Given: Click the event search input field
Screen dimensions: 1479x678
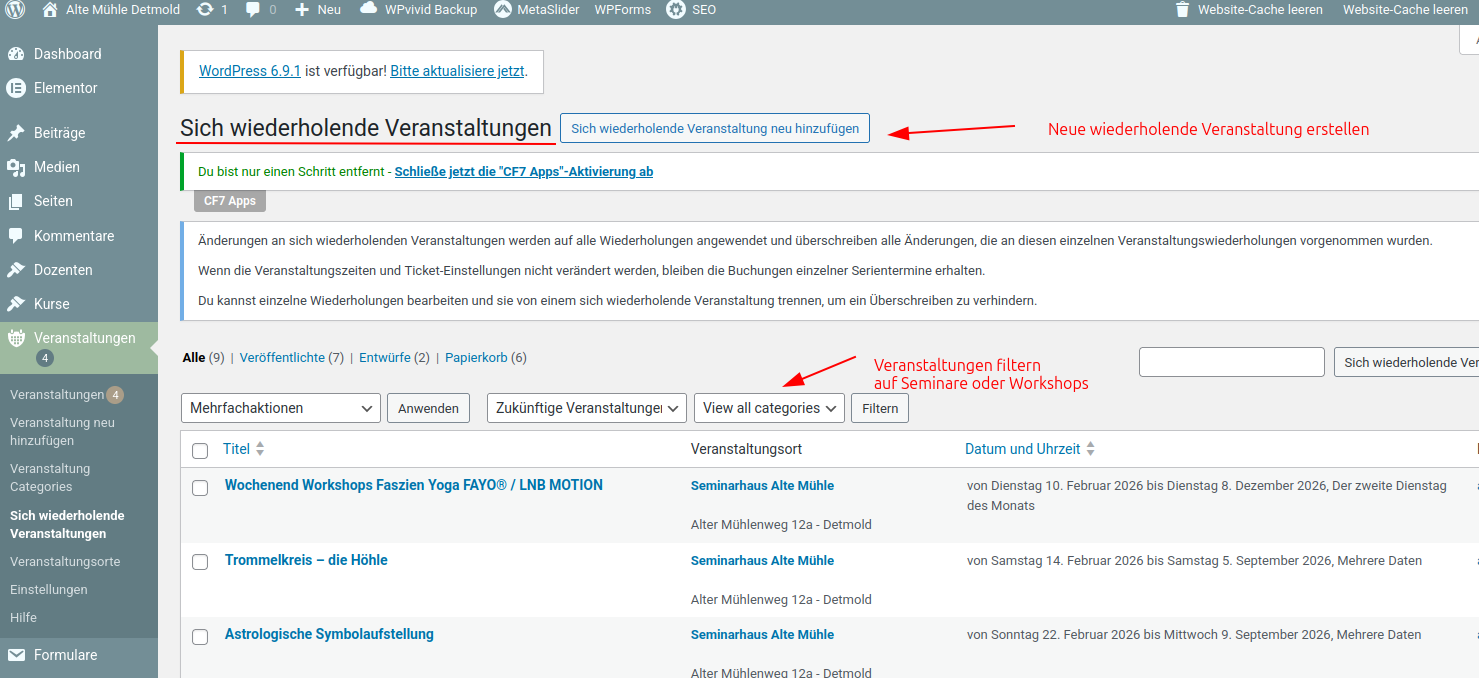Looking at the screenshot, I should click(1231, 362).
